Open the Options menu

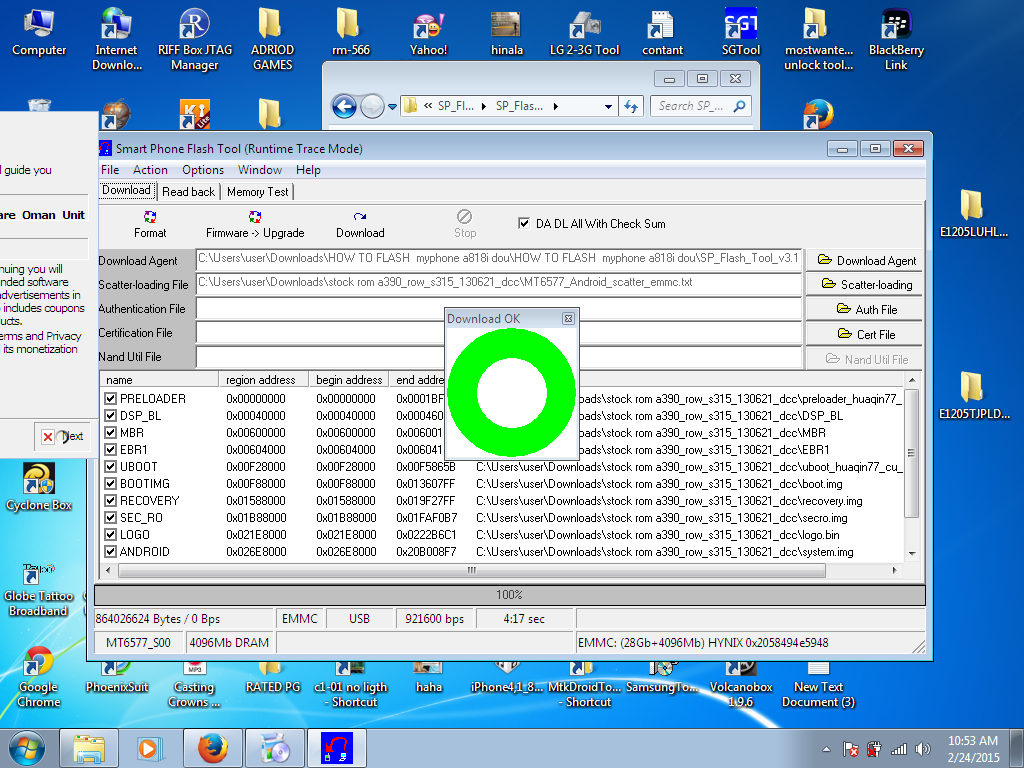(202, 170)
